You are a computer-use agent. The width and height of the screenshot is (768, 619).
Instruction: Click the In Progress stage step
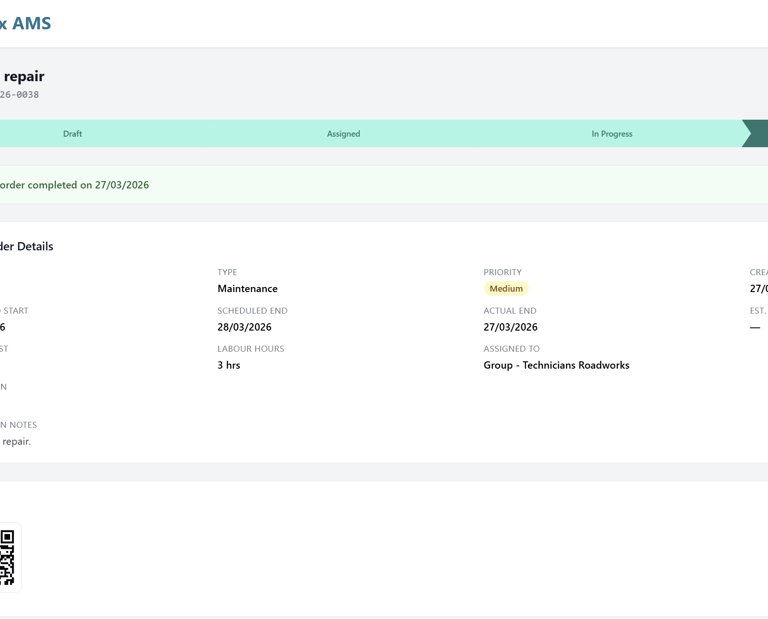612,134
